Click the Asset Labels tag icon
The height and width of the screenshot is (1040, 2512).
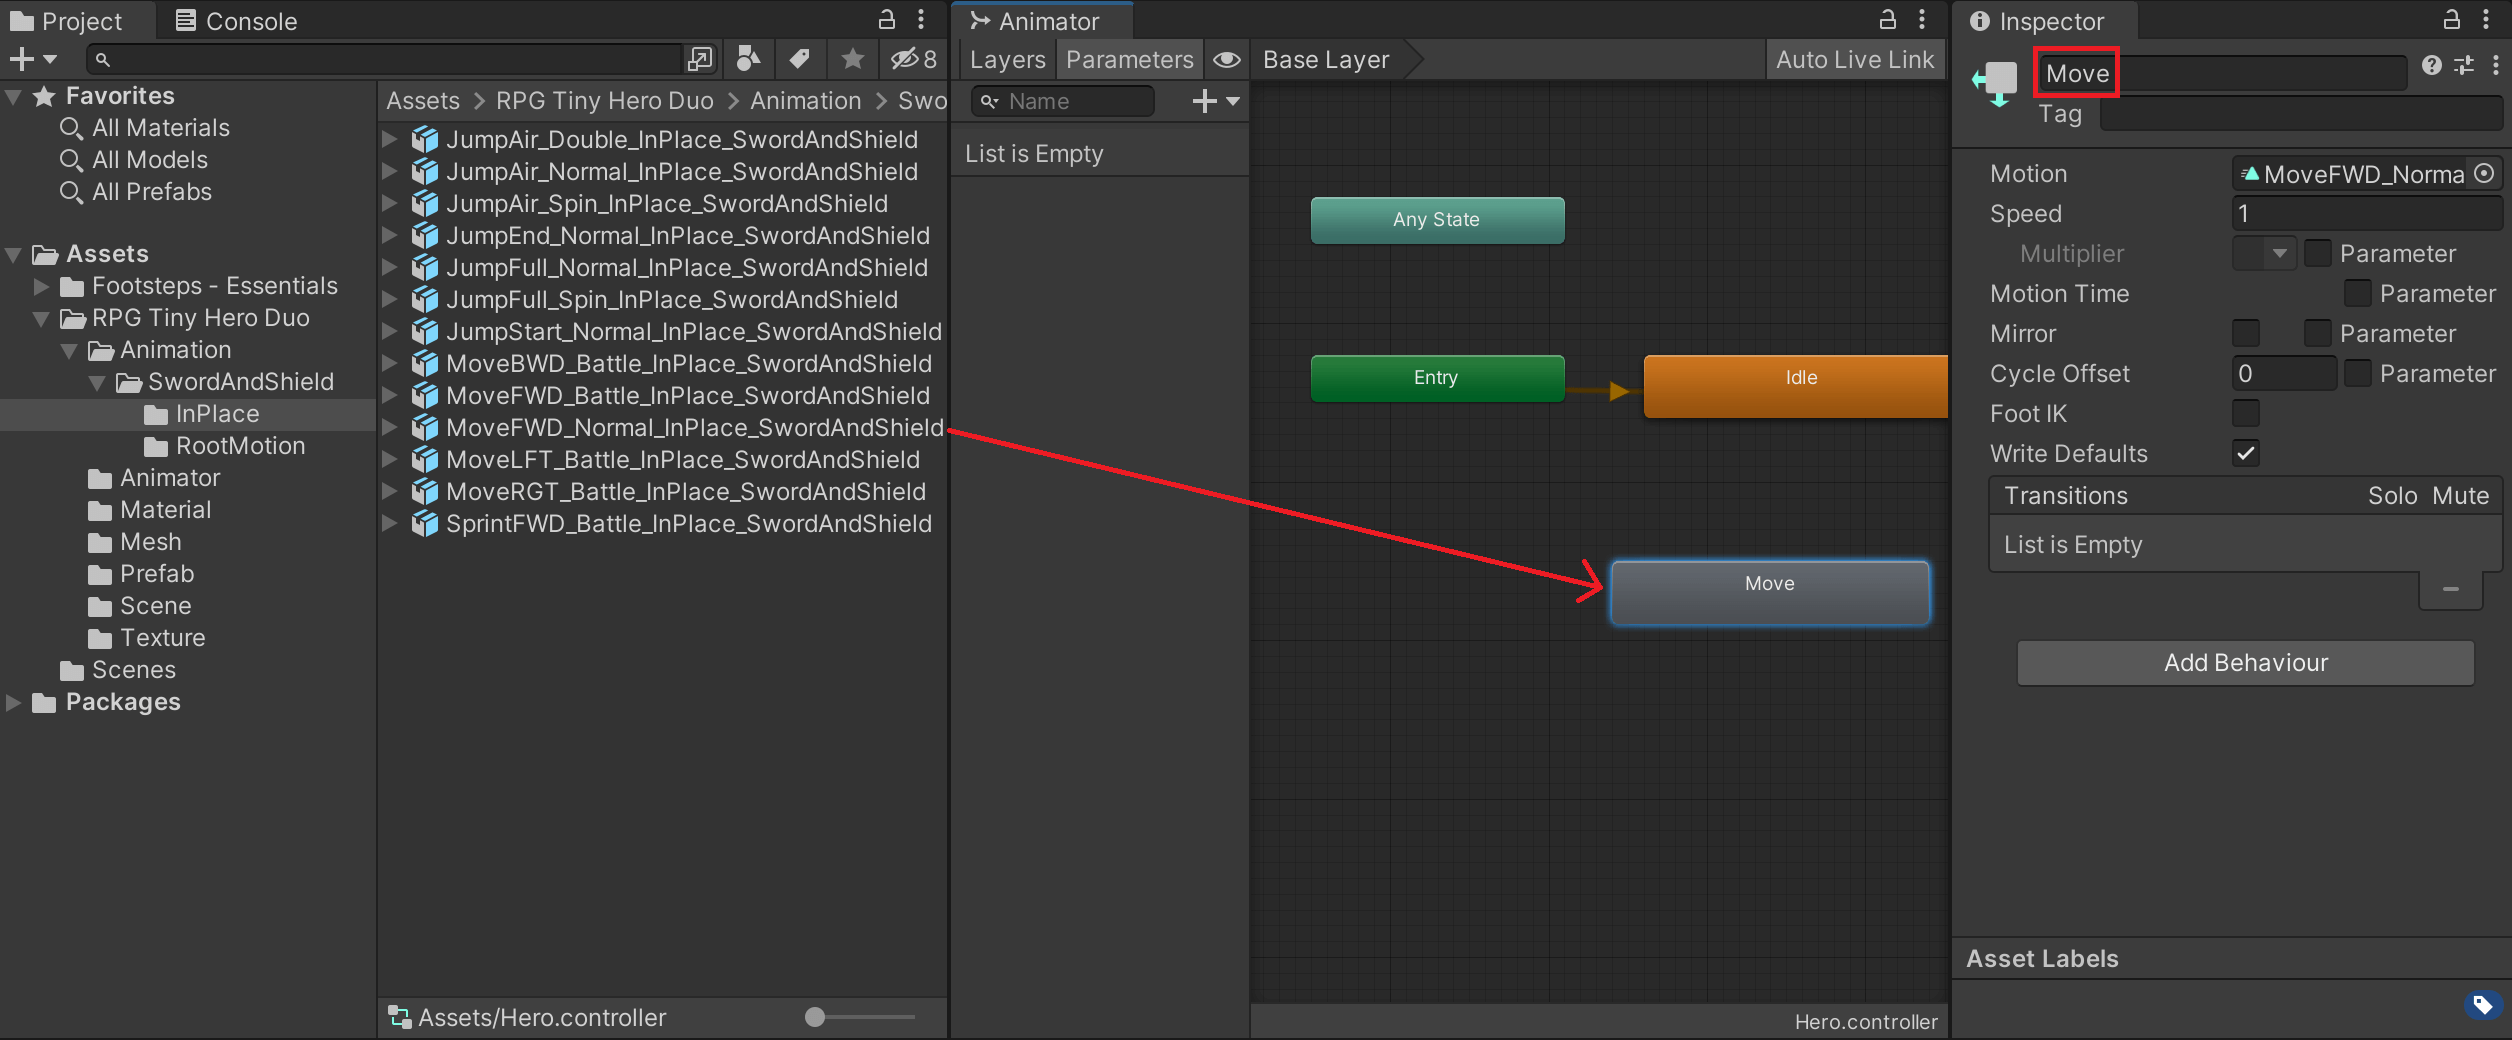[x=2484, y=1004]
